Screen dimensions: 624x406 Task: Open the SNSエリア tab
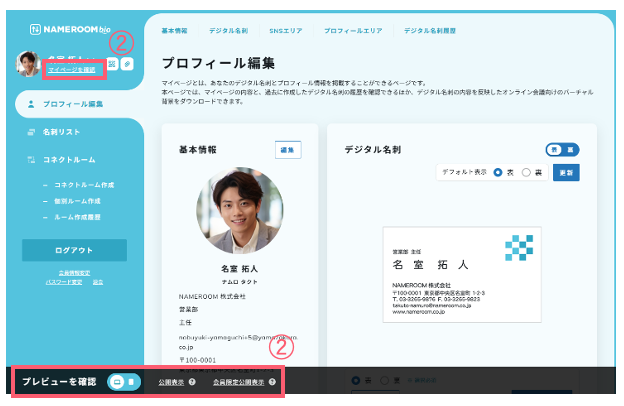pos(286,31)
